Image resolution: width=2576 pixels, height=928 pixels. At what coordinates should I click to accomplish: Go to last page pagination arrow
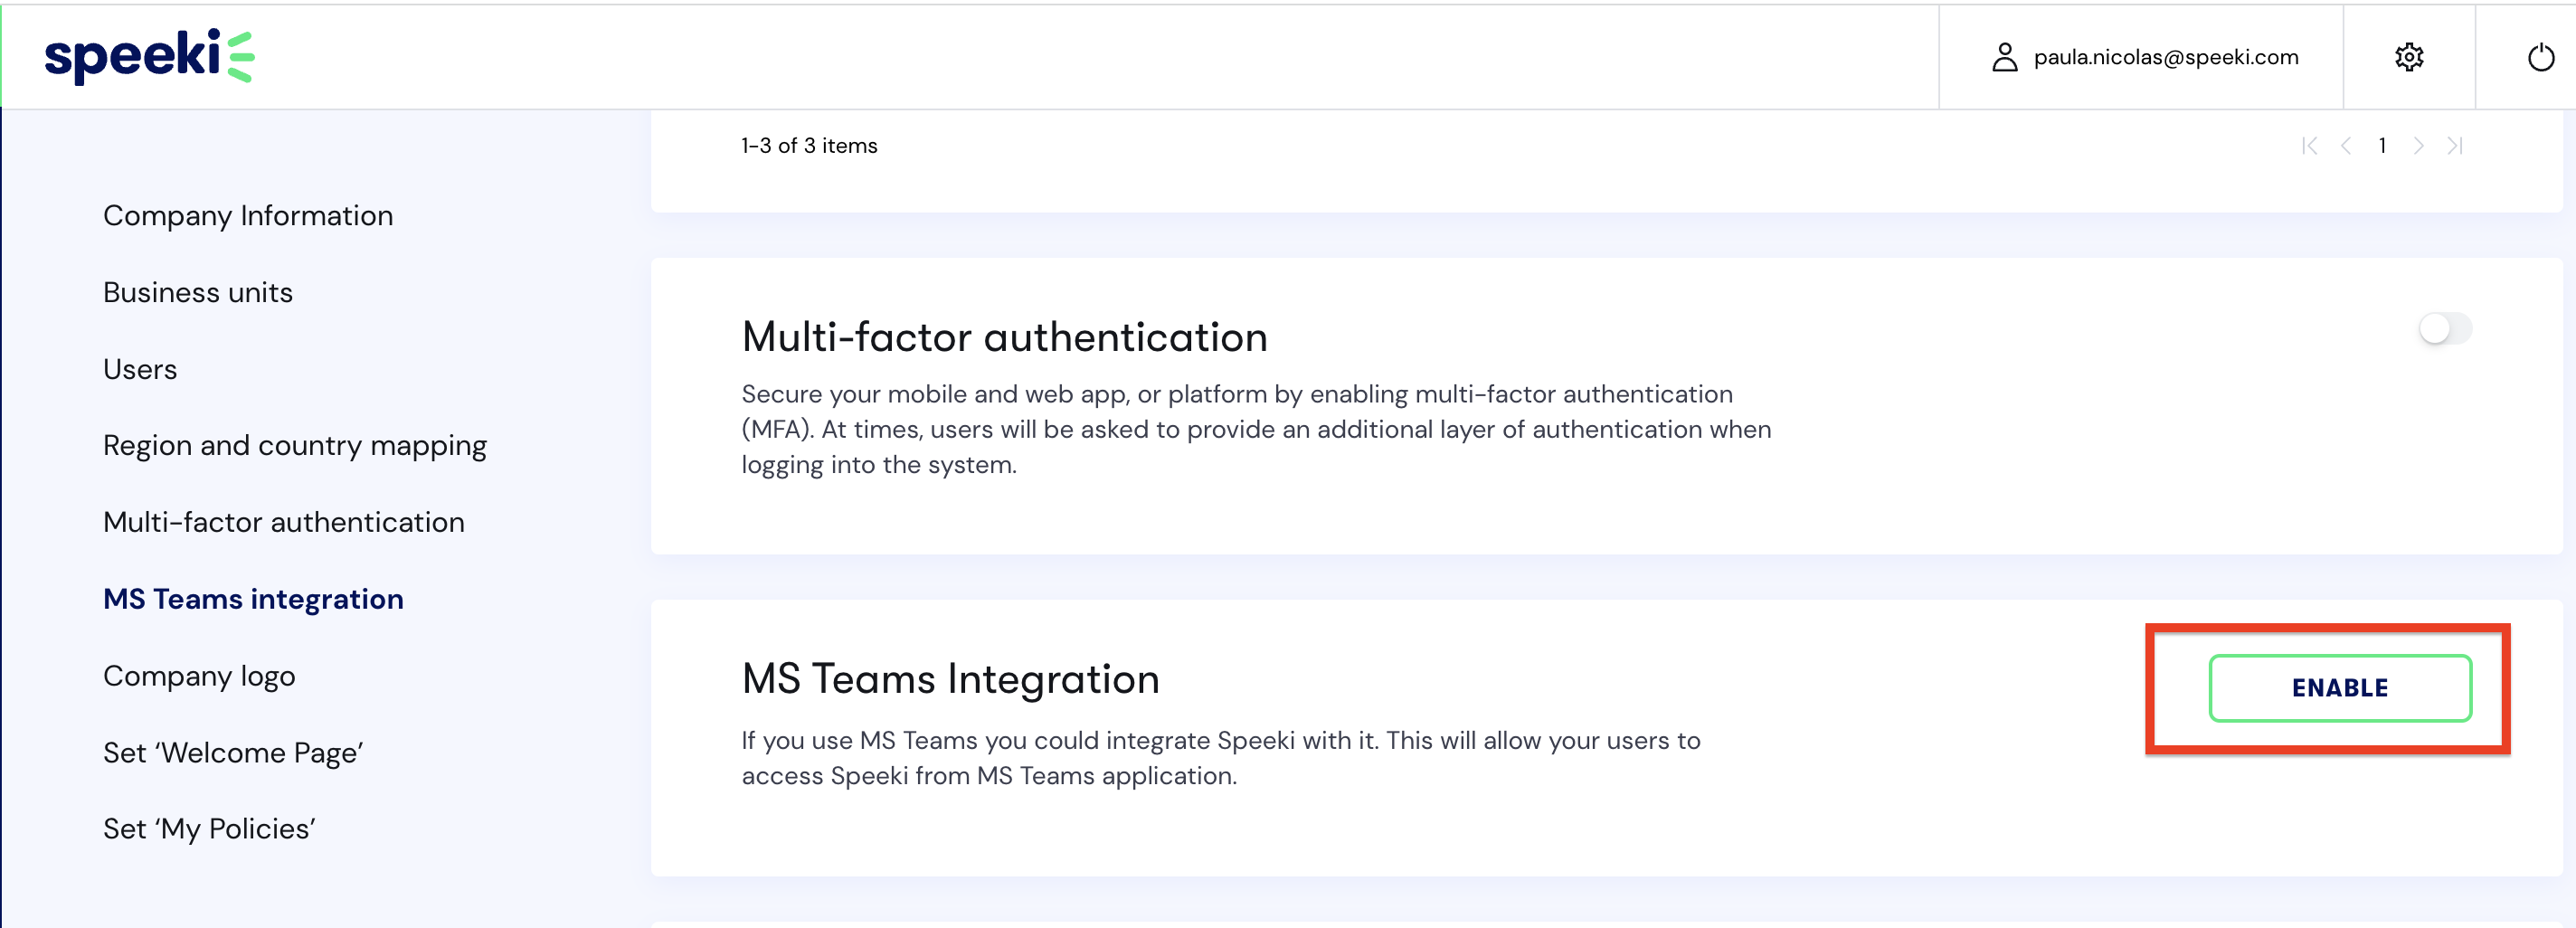coord(2455,146)
